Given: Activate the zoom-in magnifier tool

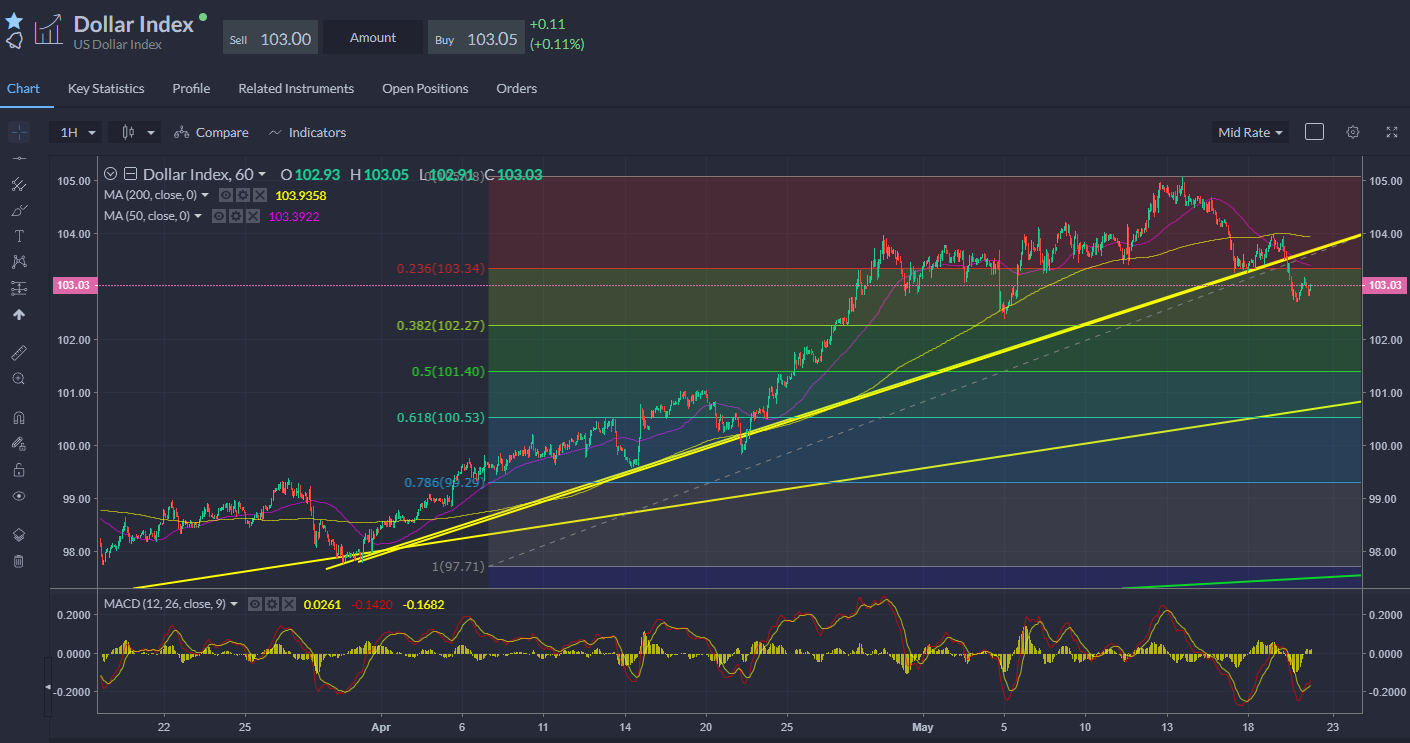Looking at the screenshot, I should (18, 379).
